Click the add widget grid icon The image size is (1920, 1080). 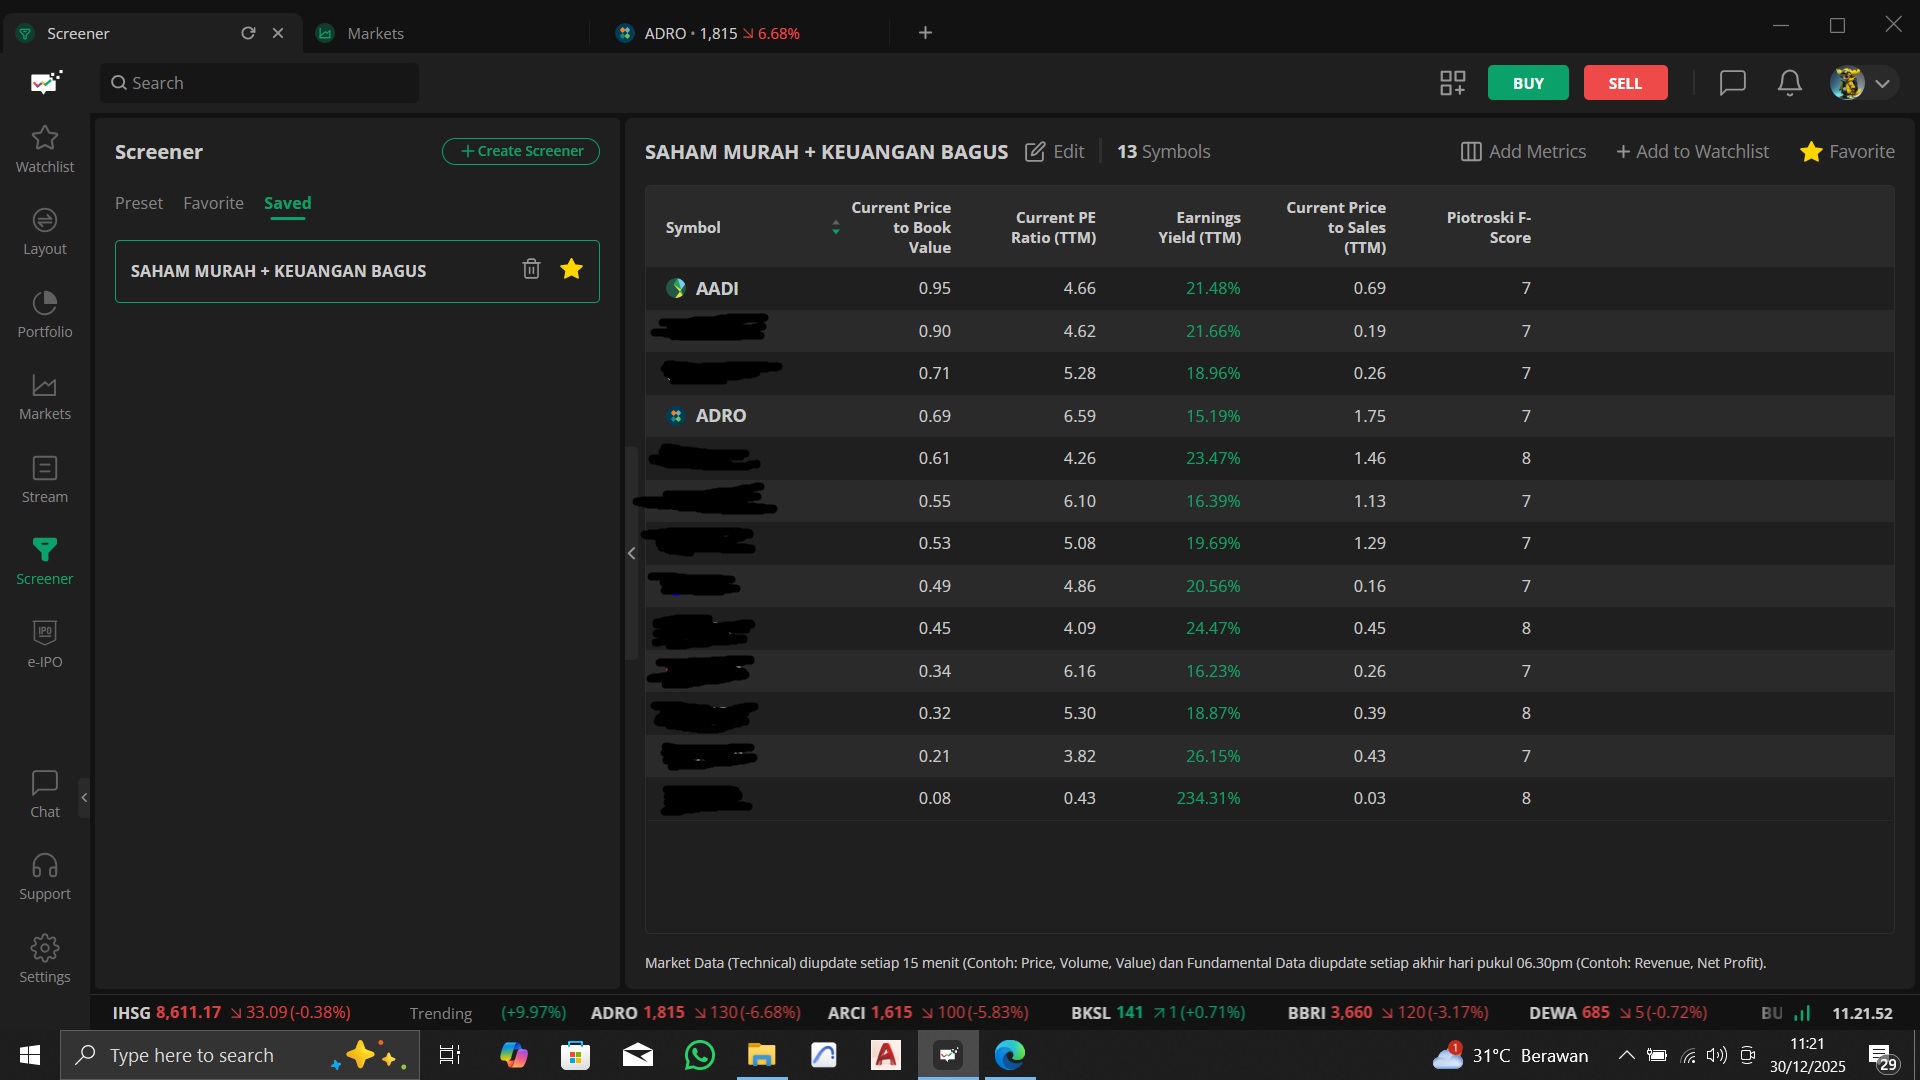[x=1452, y=83]
